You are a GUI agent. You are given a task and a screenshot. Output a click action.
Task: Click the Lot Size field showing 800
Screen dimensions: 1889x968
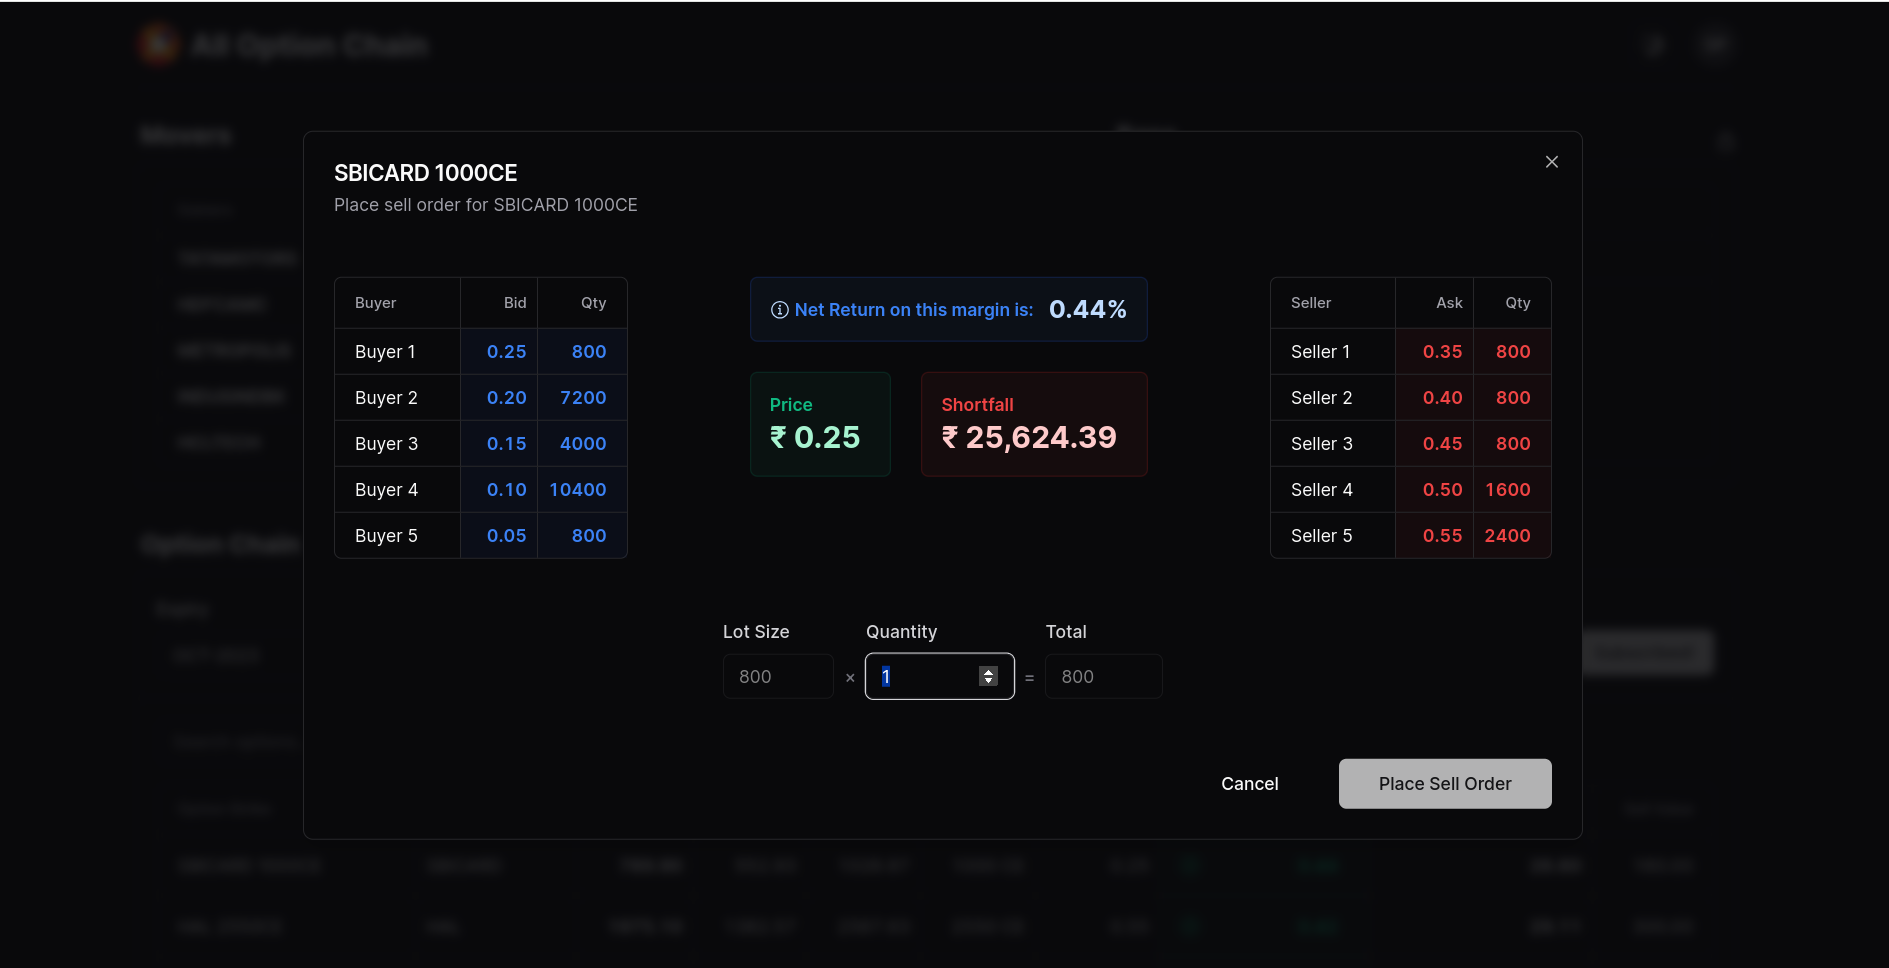click(x=777, y=676)
